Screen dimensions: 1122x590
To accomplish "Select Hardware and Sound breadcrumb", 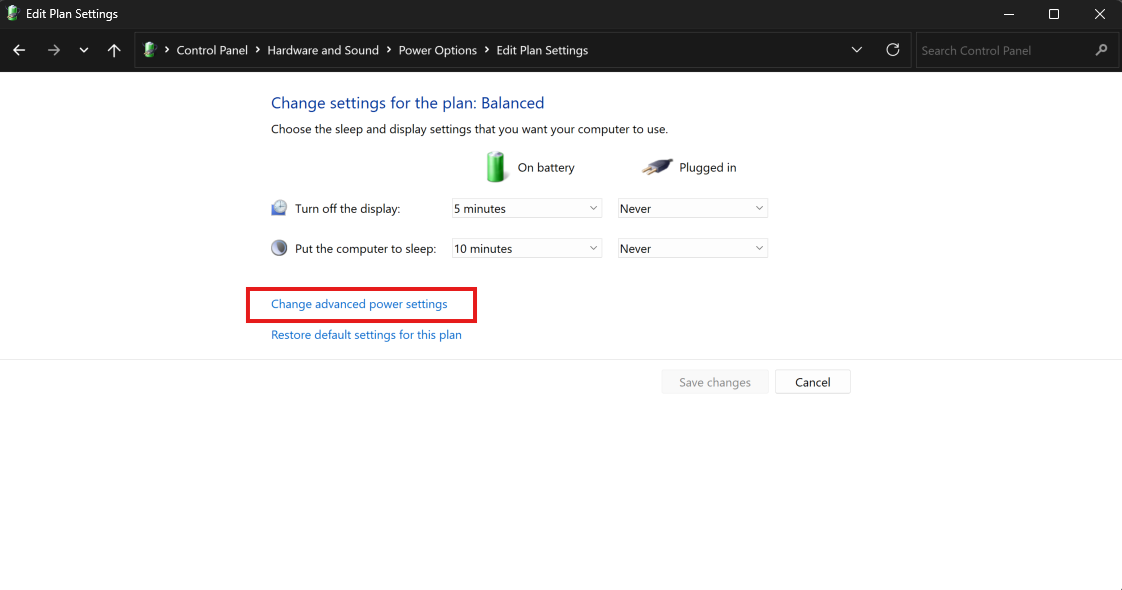I will (323, 50).
